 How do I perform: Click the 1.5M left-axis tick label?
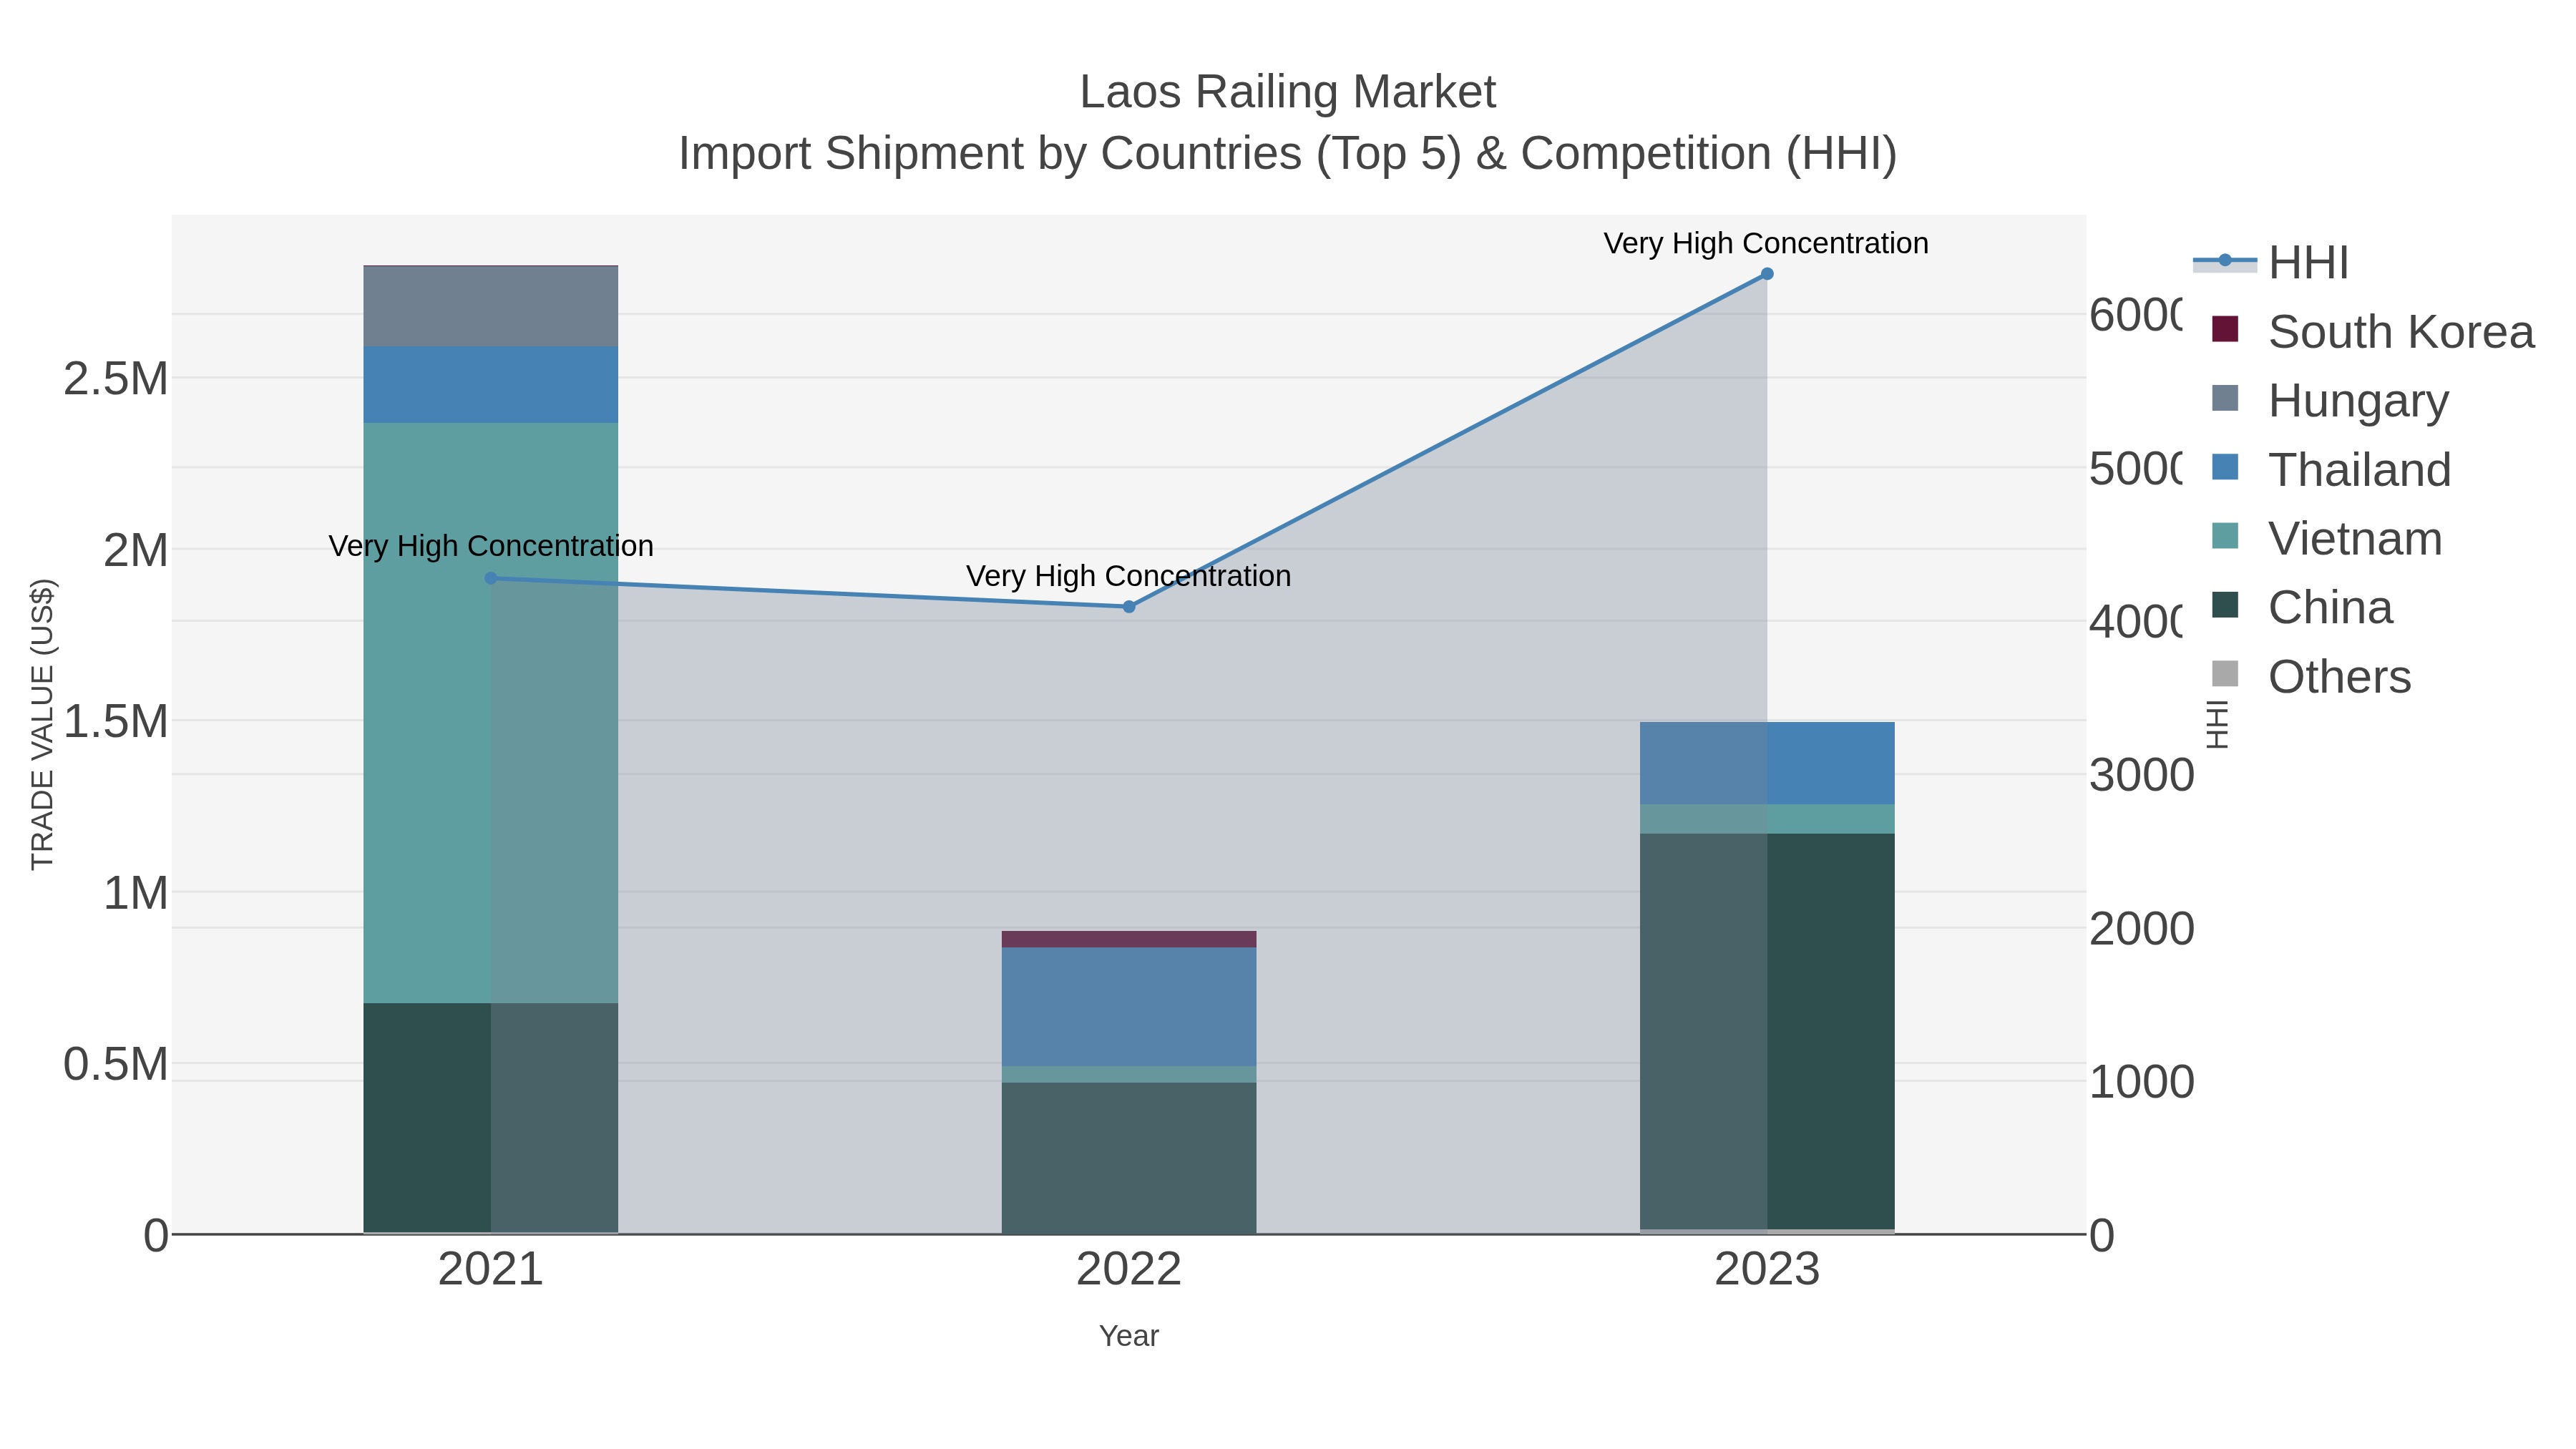[x=116, y=721]
